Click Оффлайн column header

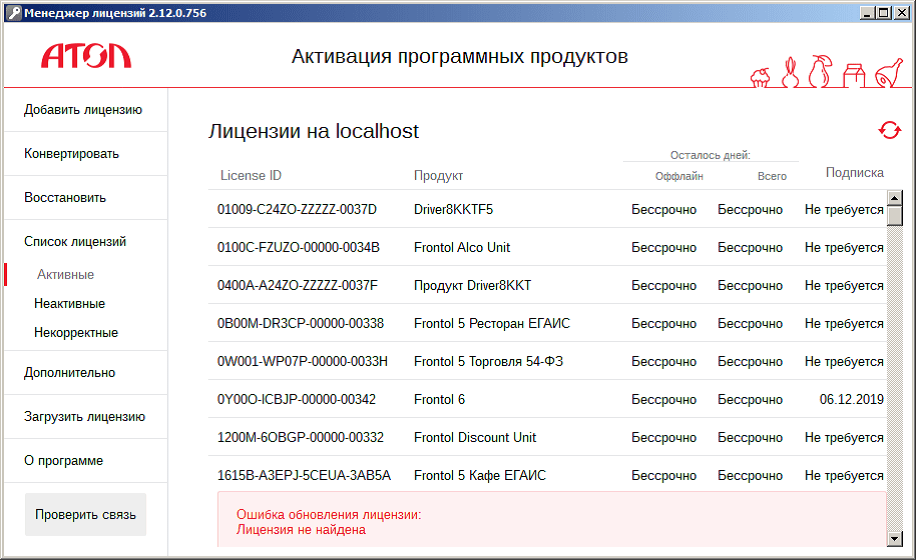pos(679,176)
